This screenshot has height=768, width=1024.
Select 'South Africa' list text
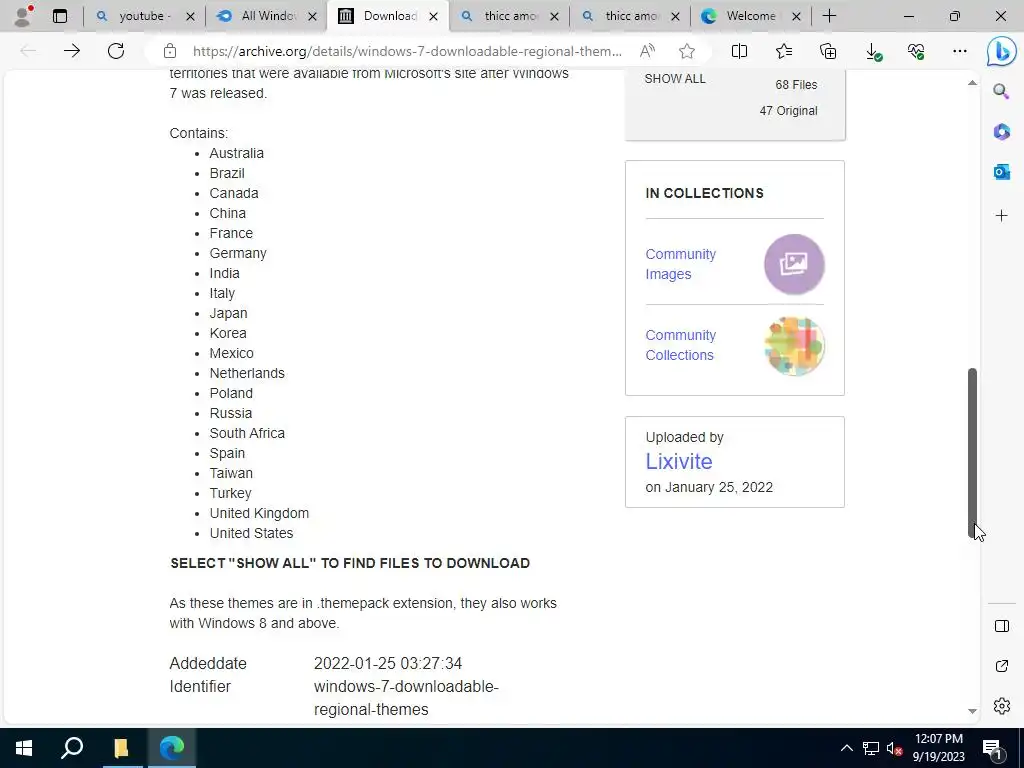(247, 433)
